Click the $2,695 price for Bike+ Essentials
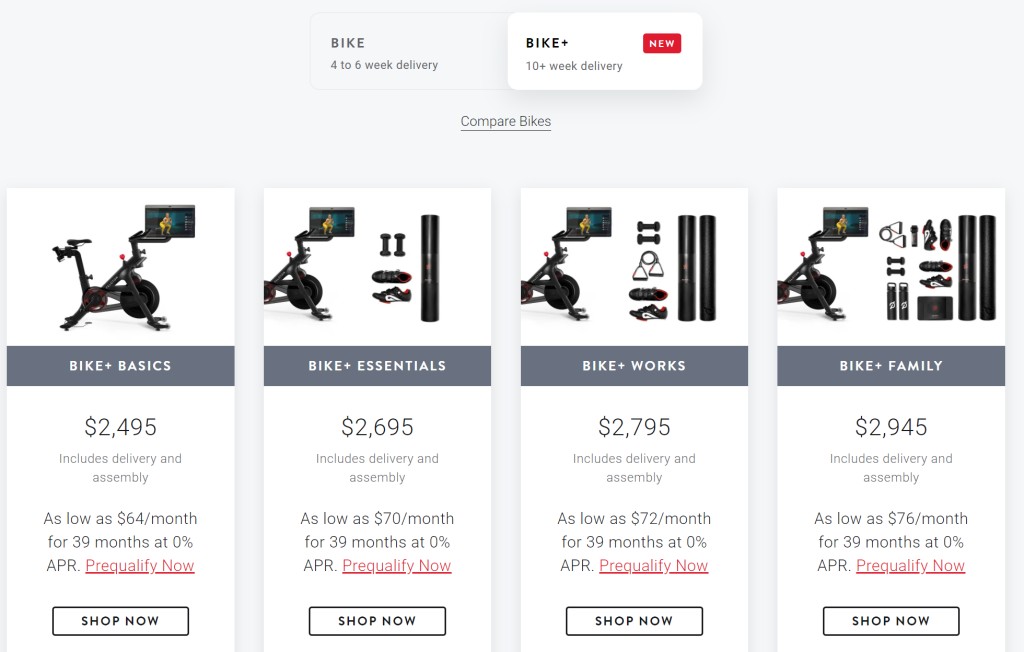The width and height of the screenshot is (1024, 652). pos(377,427)
